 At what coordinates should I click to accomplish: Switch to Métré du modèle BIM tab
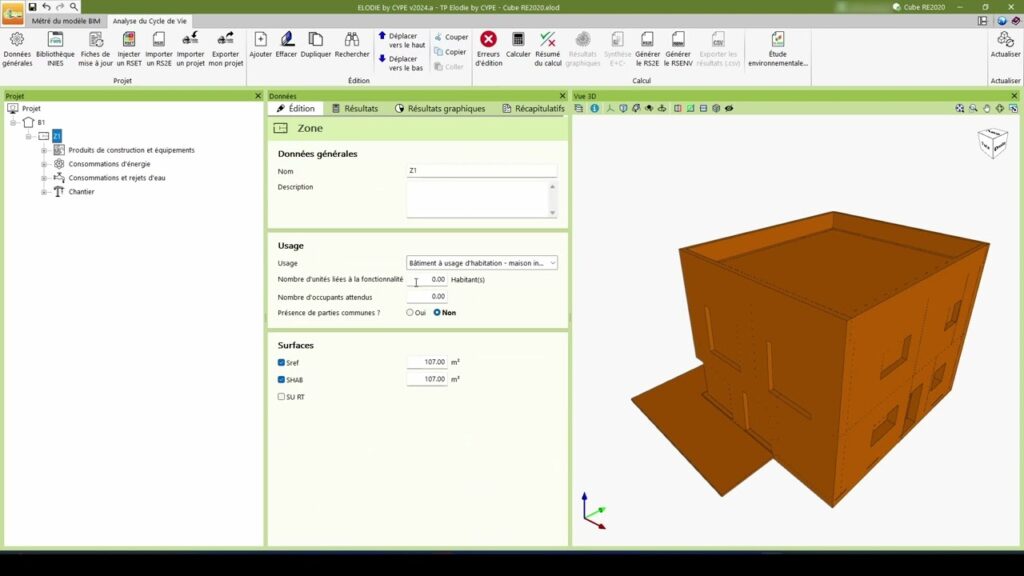66,21
